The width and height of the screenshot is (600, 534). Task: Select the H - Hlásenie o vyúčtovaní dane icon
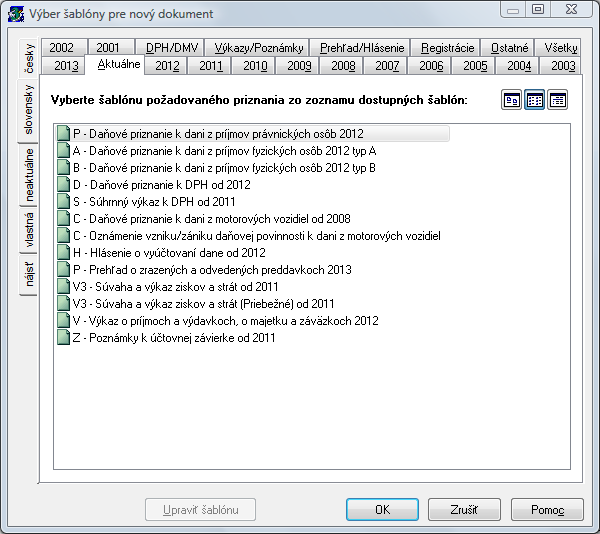click(x=64, y=252)
